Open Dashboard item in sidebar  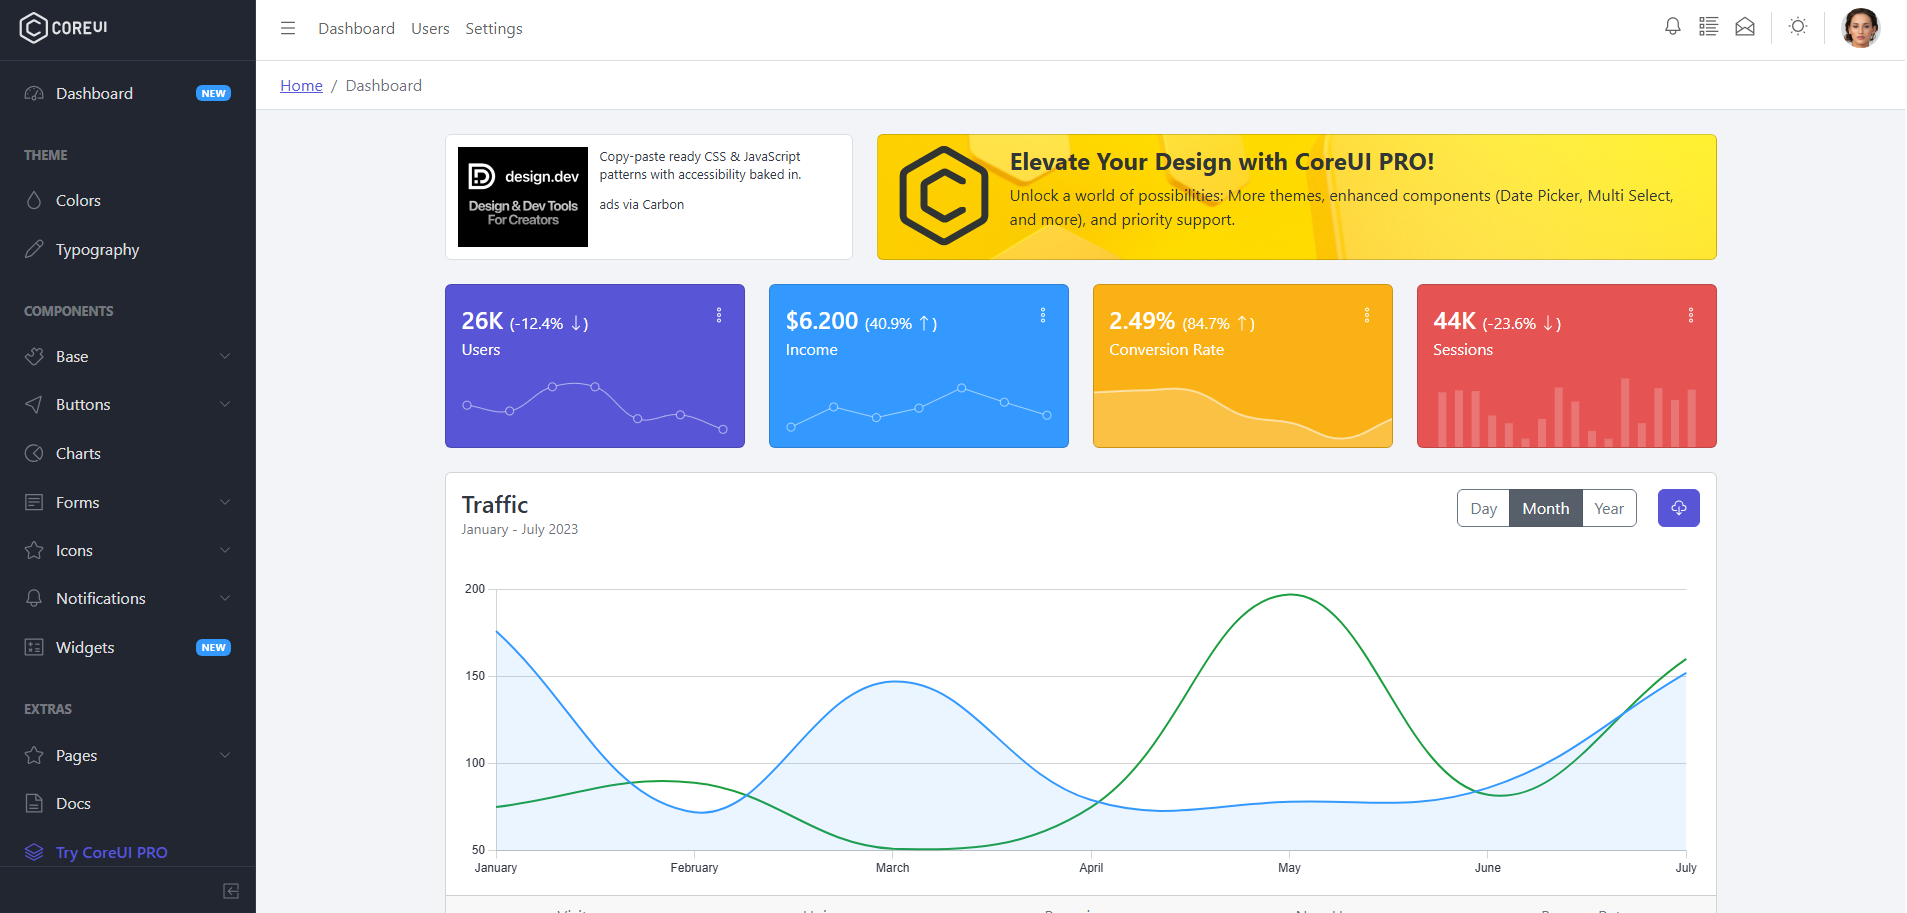128,93
